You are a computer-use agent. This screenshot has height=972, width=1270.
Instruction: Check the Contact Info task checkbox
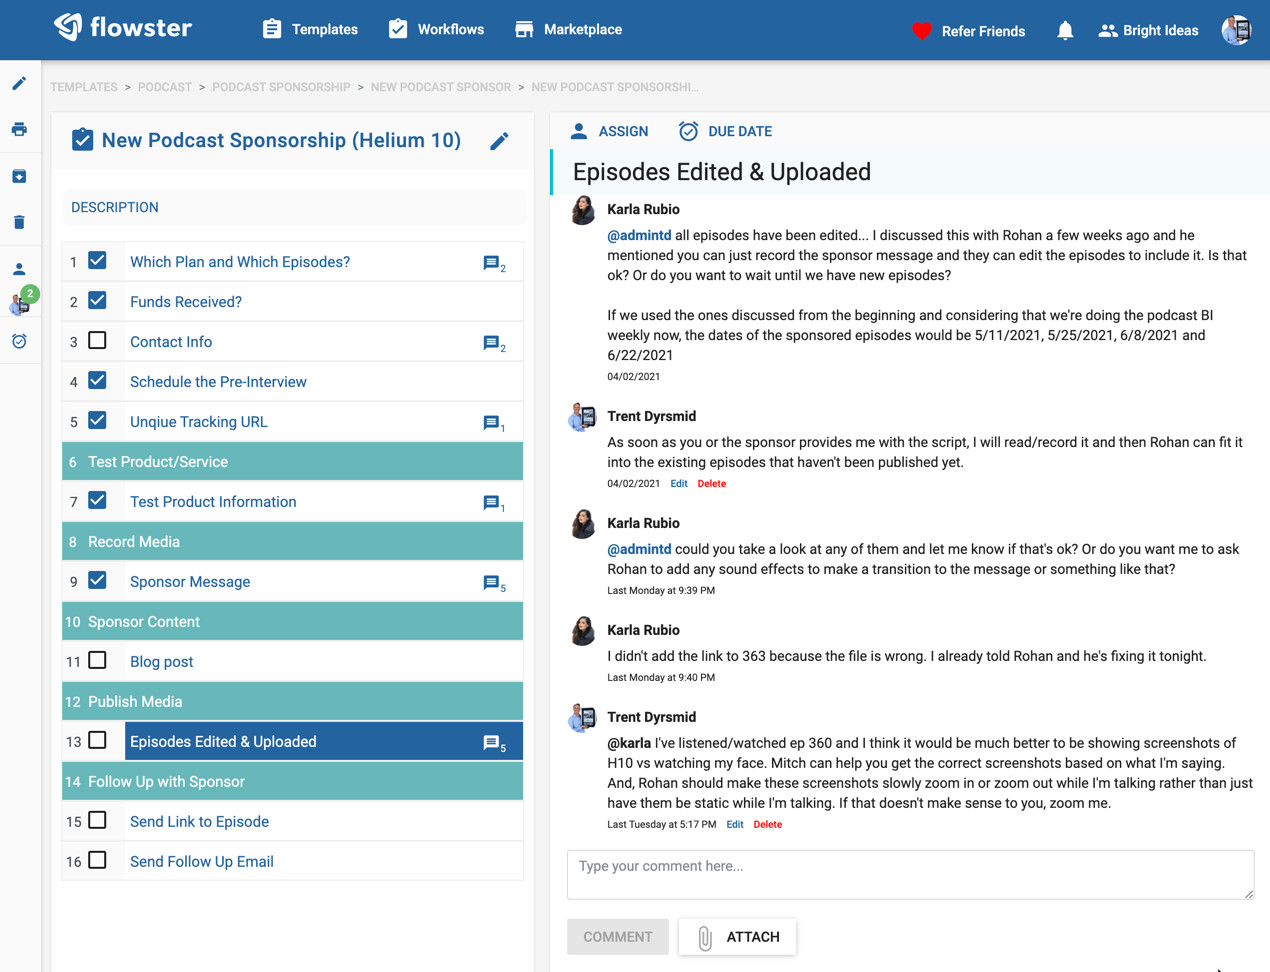pos(97,340)
